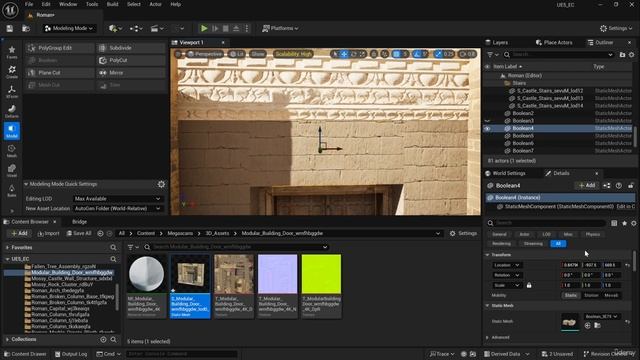640x360 pixels.
Task: Click Save All in Content Browser
Action: click(79, 233)
